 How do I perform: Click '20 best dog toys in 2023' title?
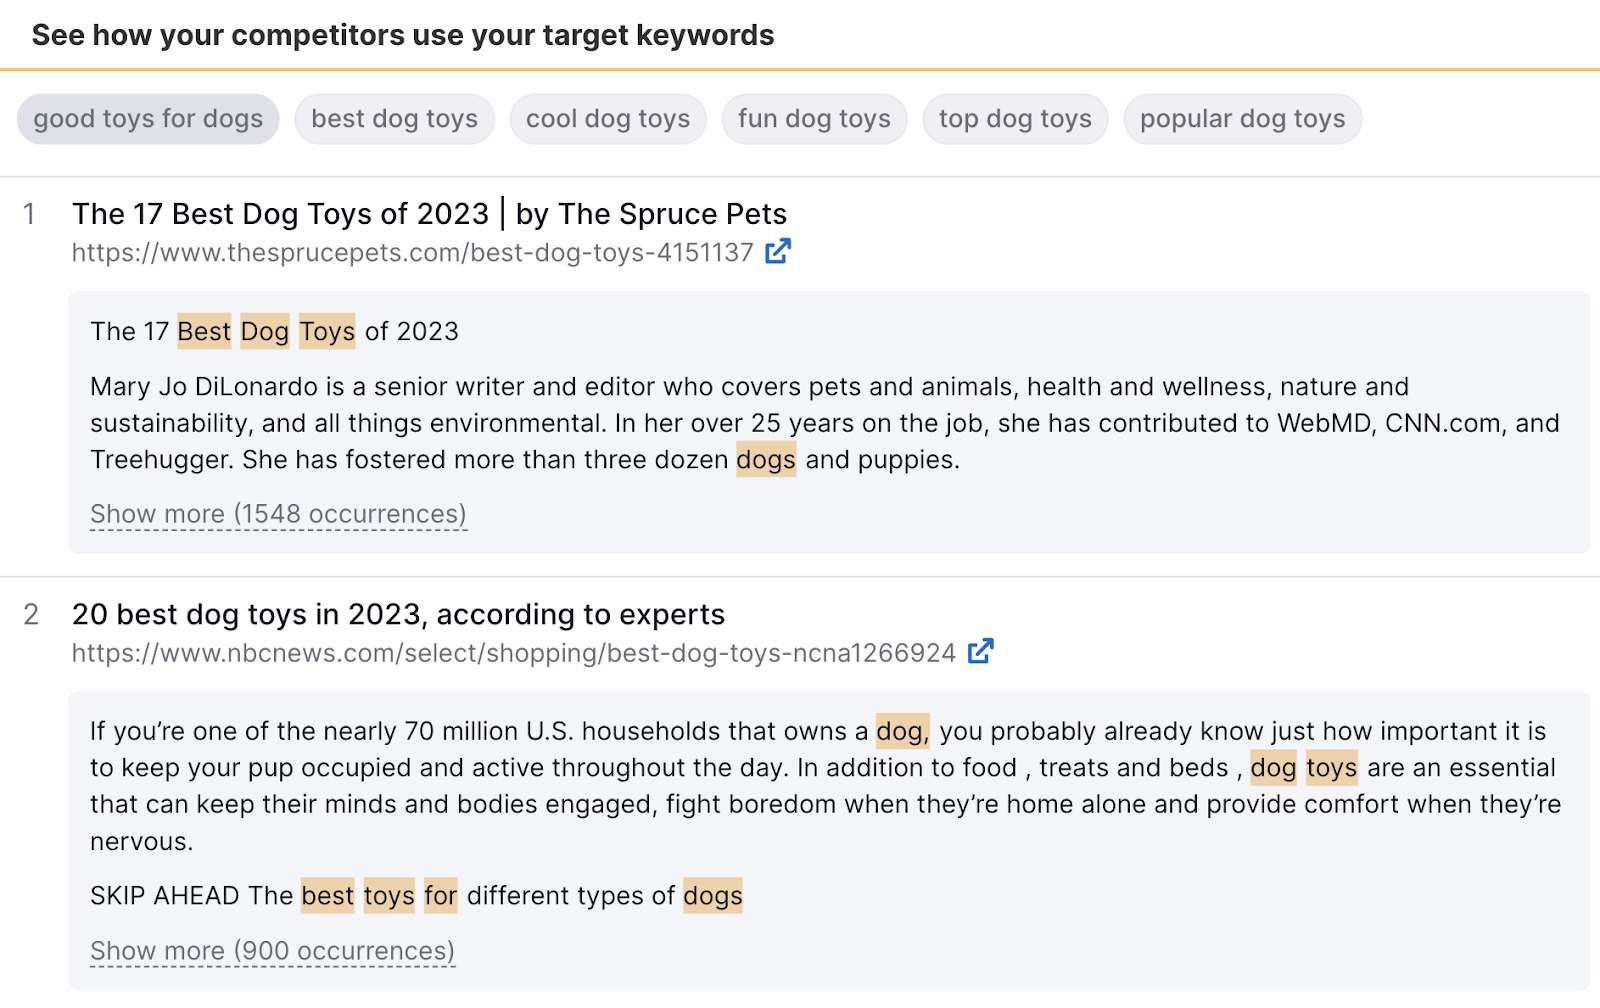click(x=398, y=614)
